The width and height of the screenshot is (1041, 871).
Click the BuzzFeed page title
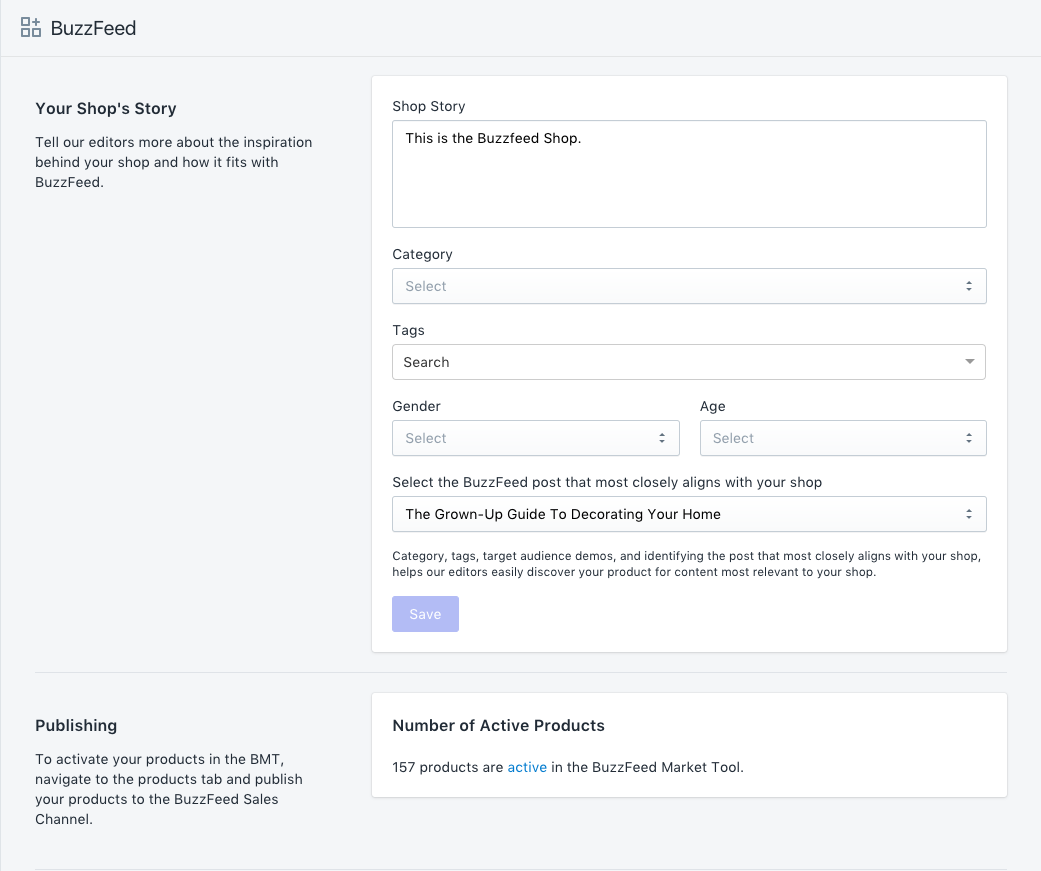pos(94,28)
